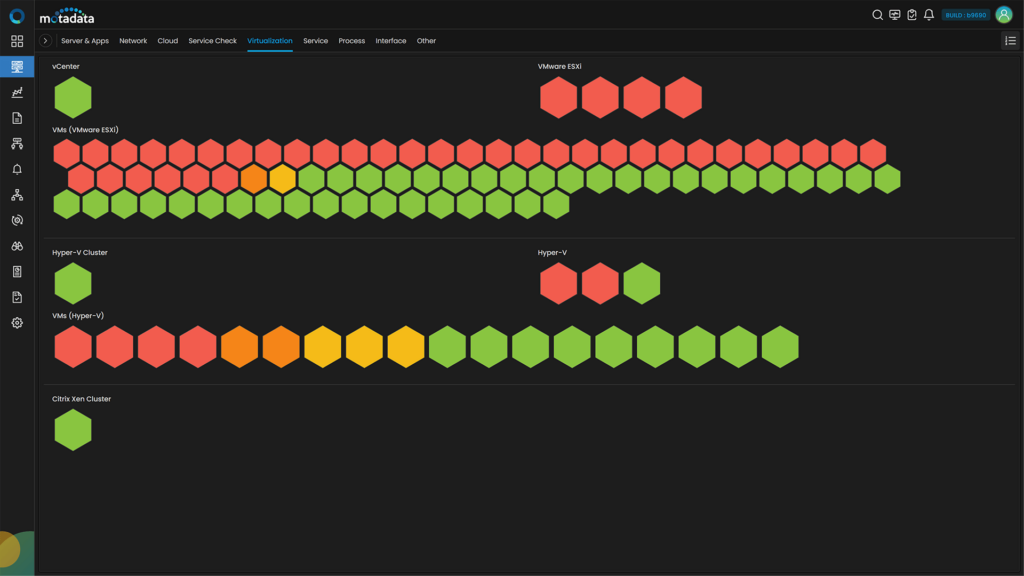
Task: Toggle the list view control at top right
Action: click(x=1009, y=41)
